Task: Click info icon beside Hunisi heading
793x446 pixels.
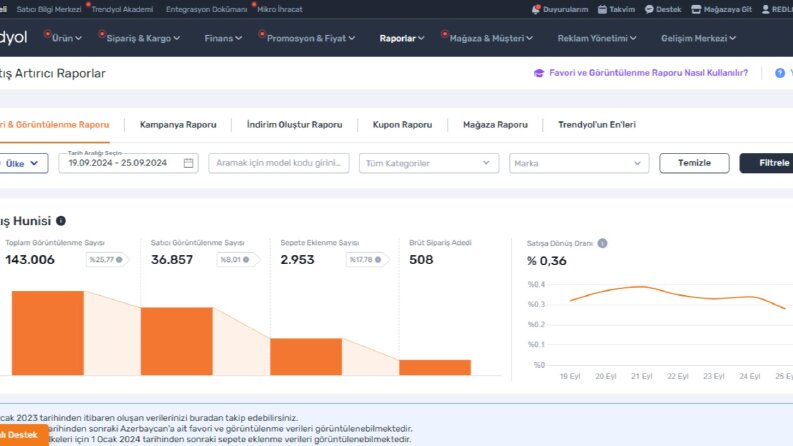Action: coord(61,221)
